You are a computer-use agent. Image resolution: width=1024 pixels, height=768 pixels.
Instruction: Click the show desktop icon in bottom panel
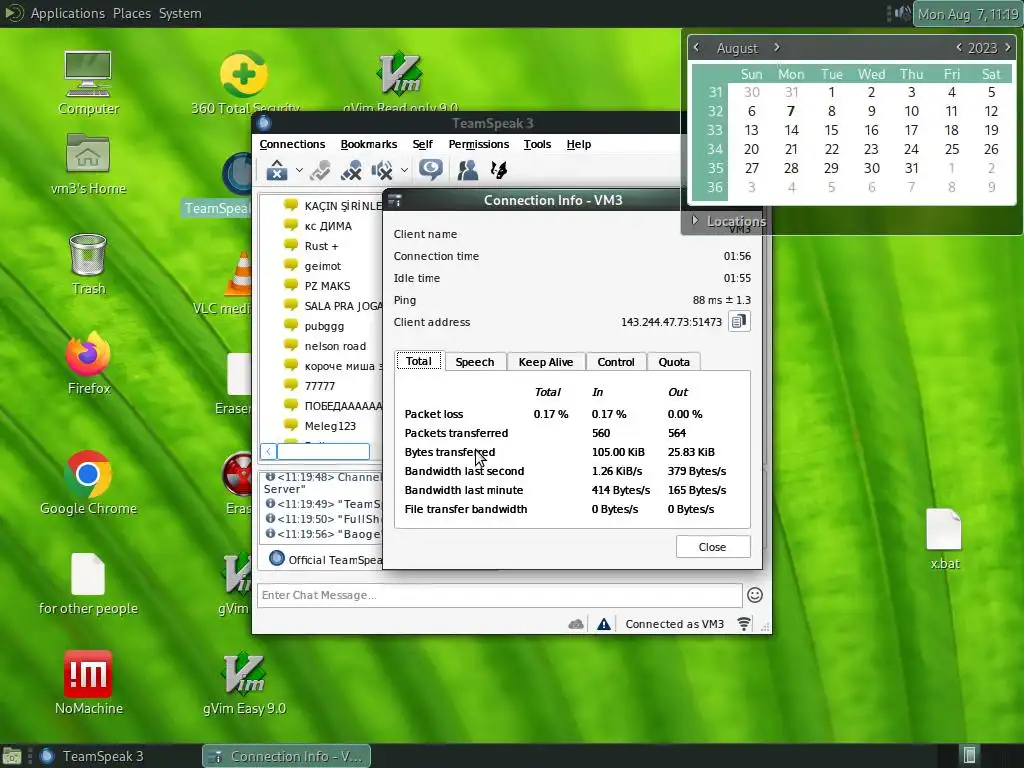click(12, 756)
